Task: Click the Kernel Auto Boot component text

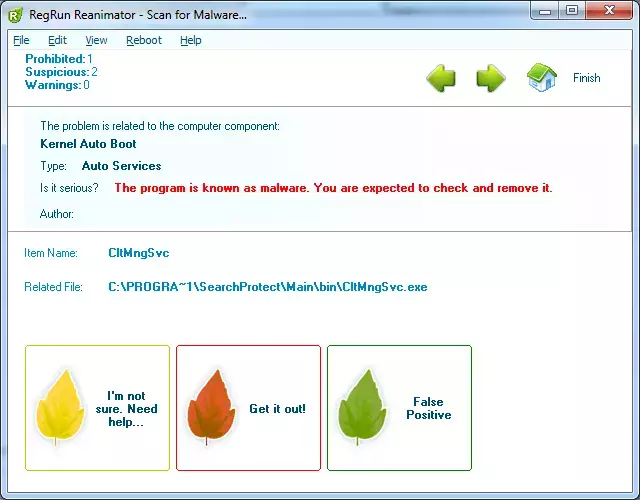Action: tap(88, 144)
